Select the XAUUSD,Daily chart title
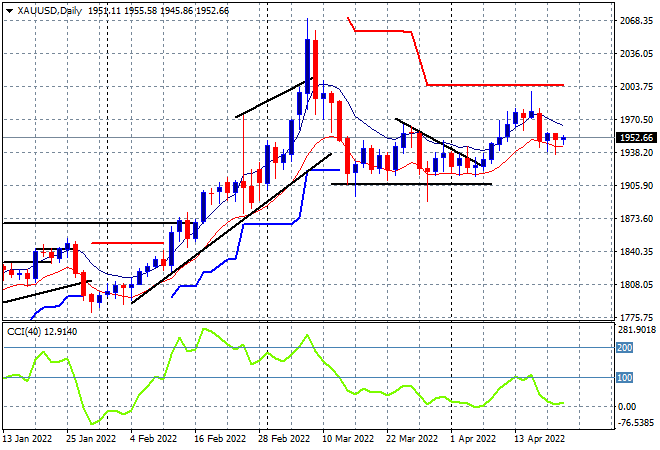The image size is (660, 450). click(50, 11)
